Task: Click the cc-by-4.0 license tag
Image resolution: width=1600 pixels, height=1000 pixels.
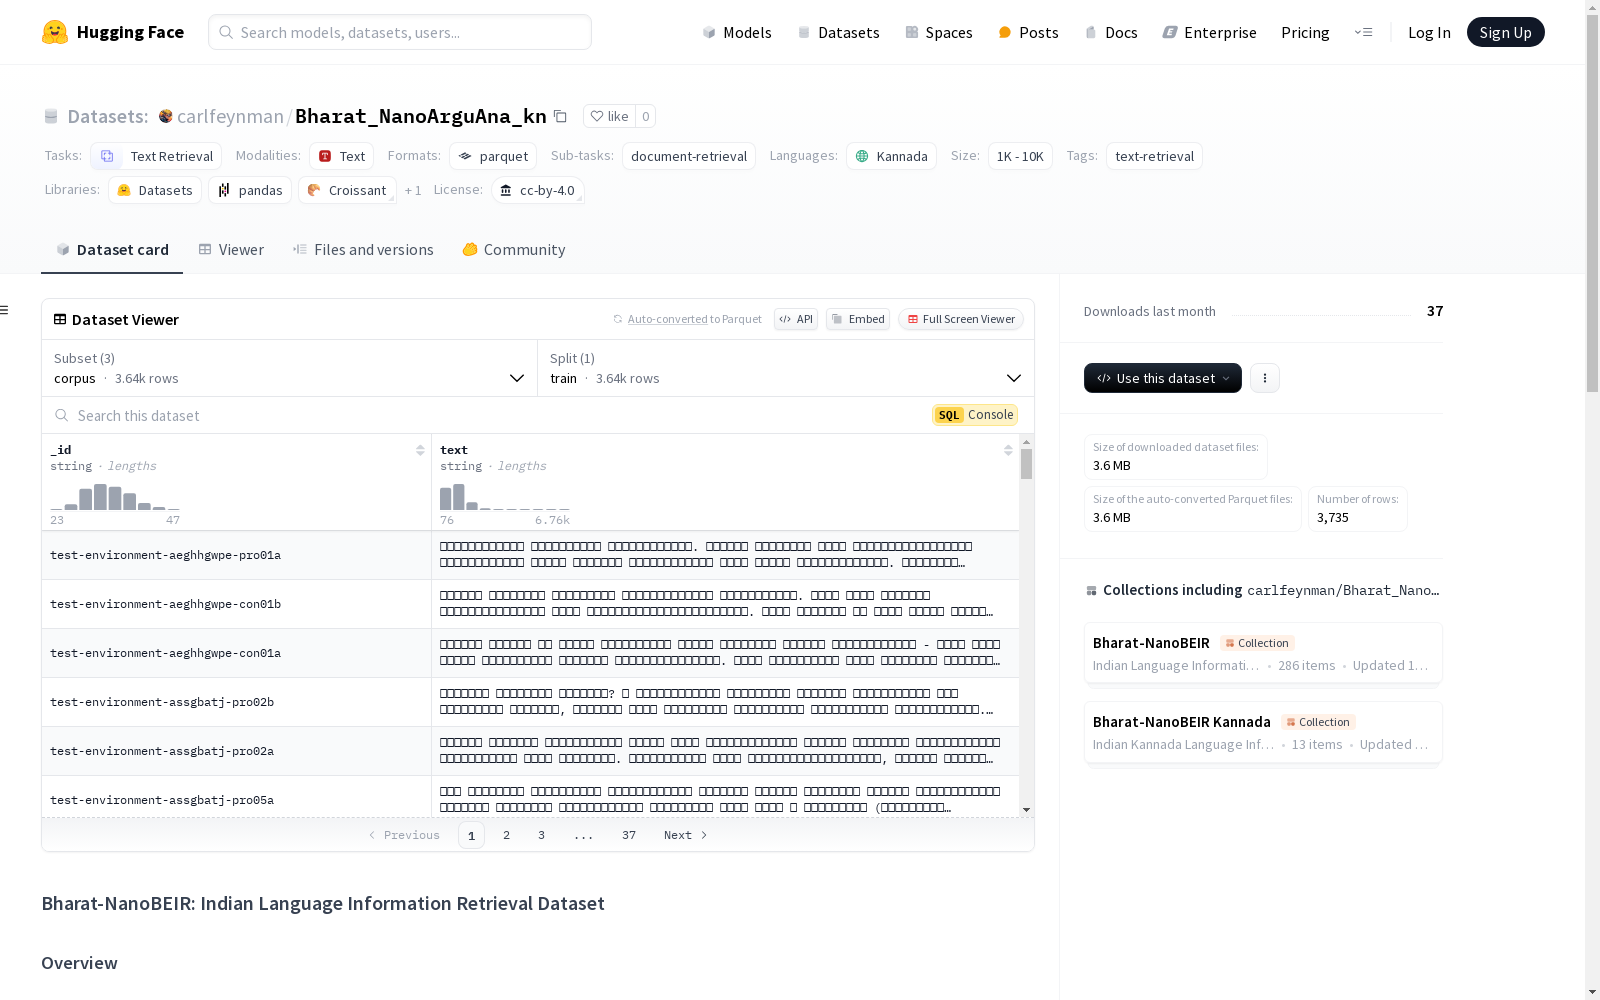Action: point(538,190)
